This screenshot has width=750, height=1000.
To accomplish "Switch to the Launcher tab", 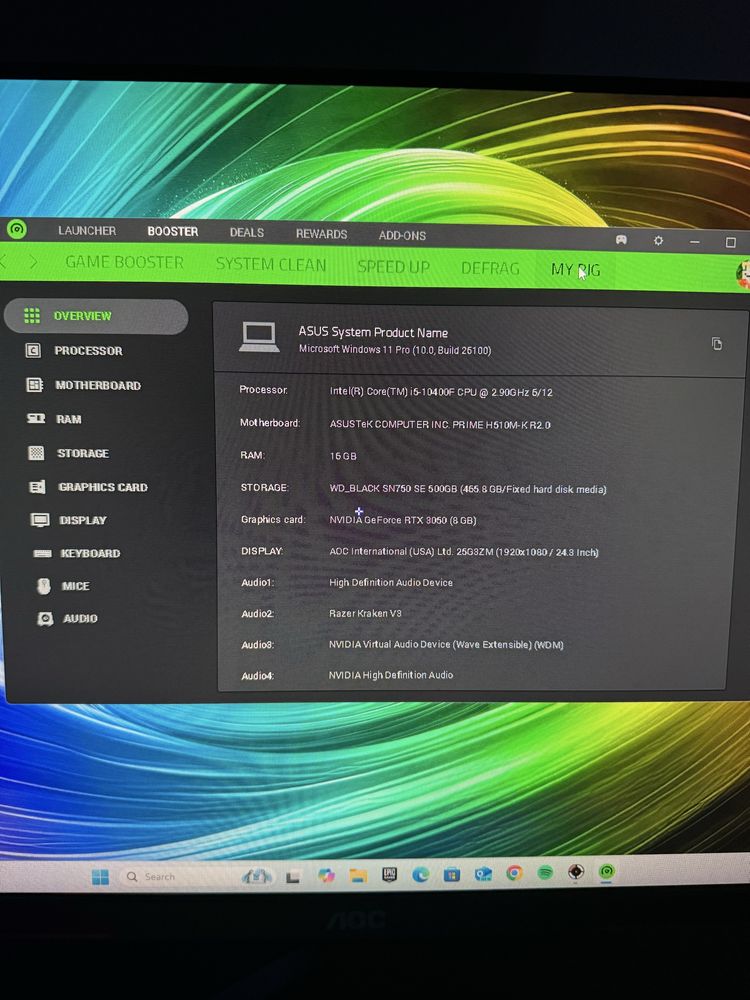I will pyautogui.click(x=87, y=230).
